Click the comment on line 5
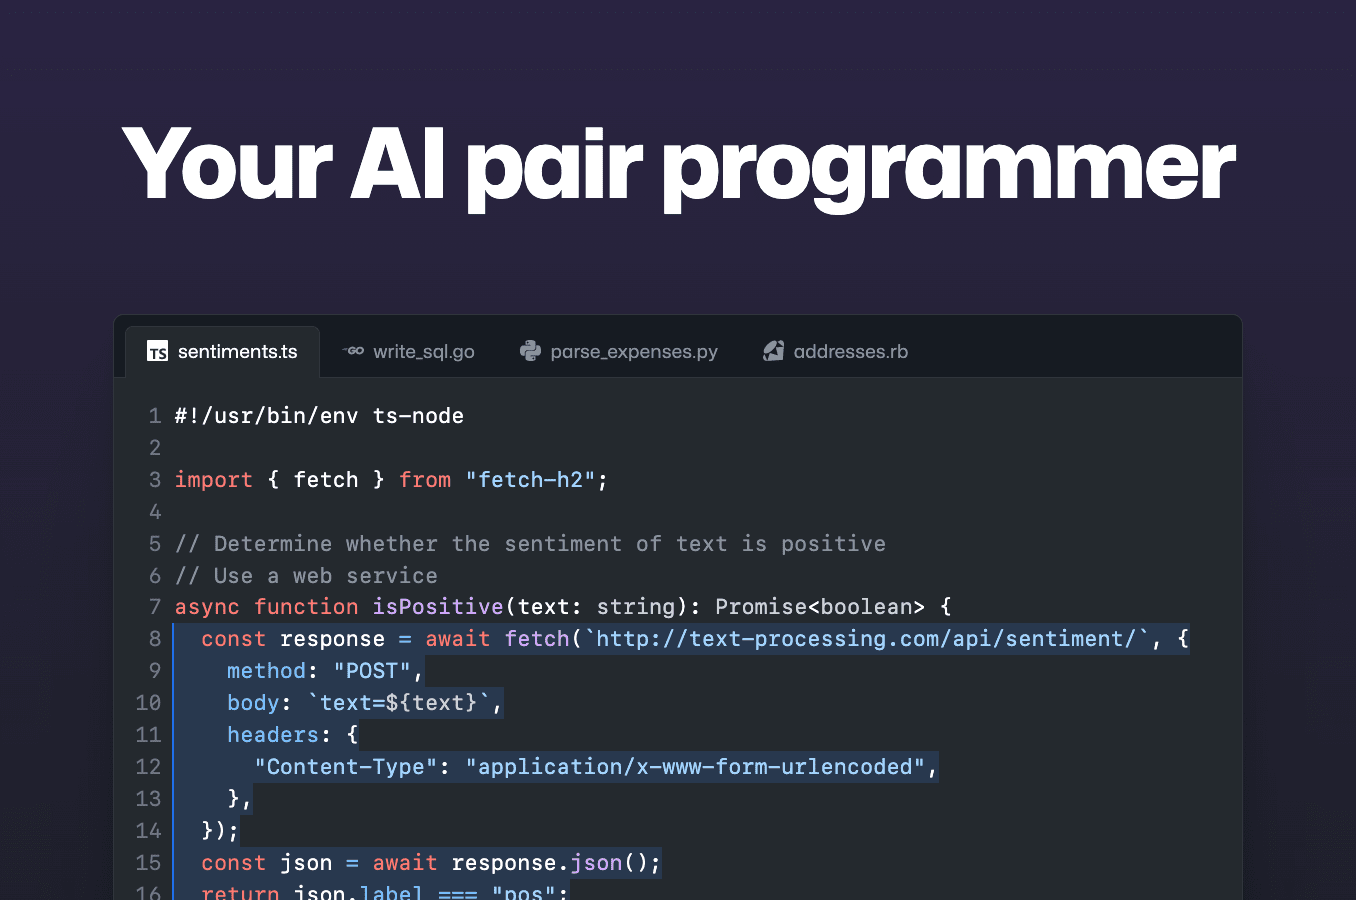The image size is (1356, 900). click(530, 543)
